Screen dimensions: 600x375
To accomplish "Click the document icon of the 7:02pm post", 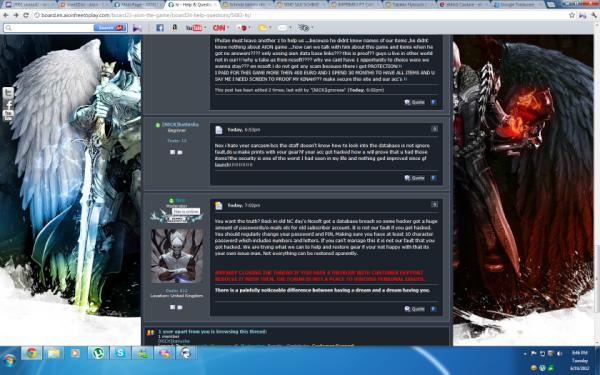I will pos(219,205).
